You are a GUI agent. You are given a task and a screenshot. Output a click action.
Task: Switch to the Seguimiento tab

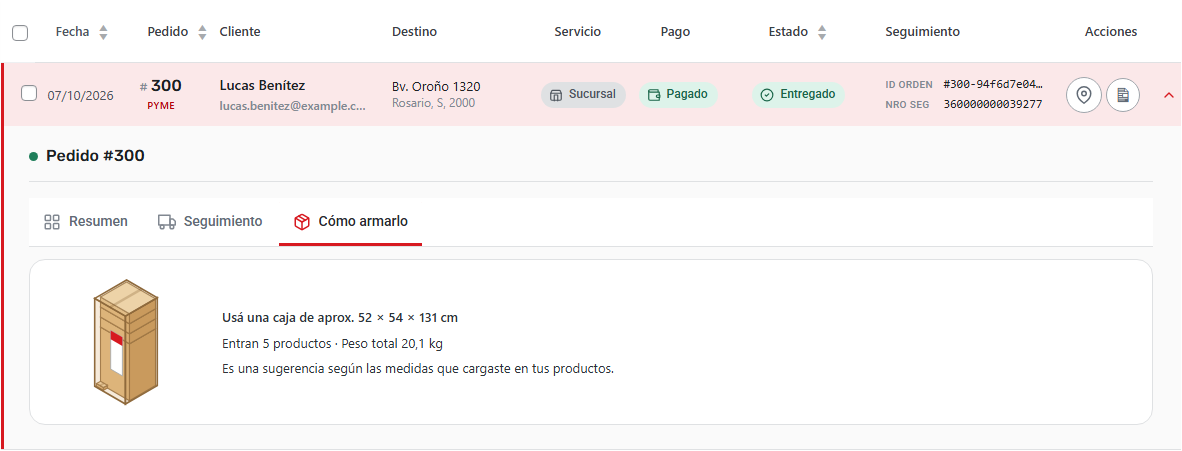point(210,222)
